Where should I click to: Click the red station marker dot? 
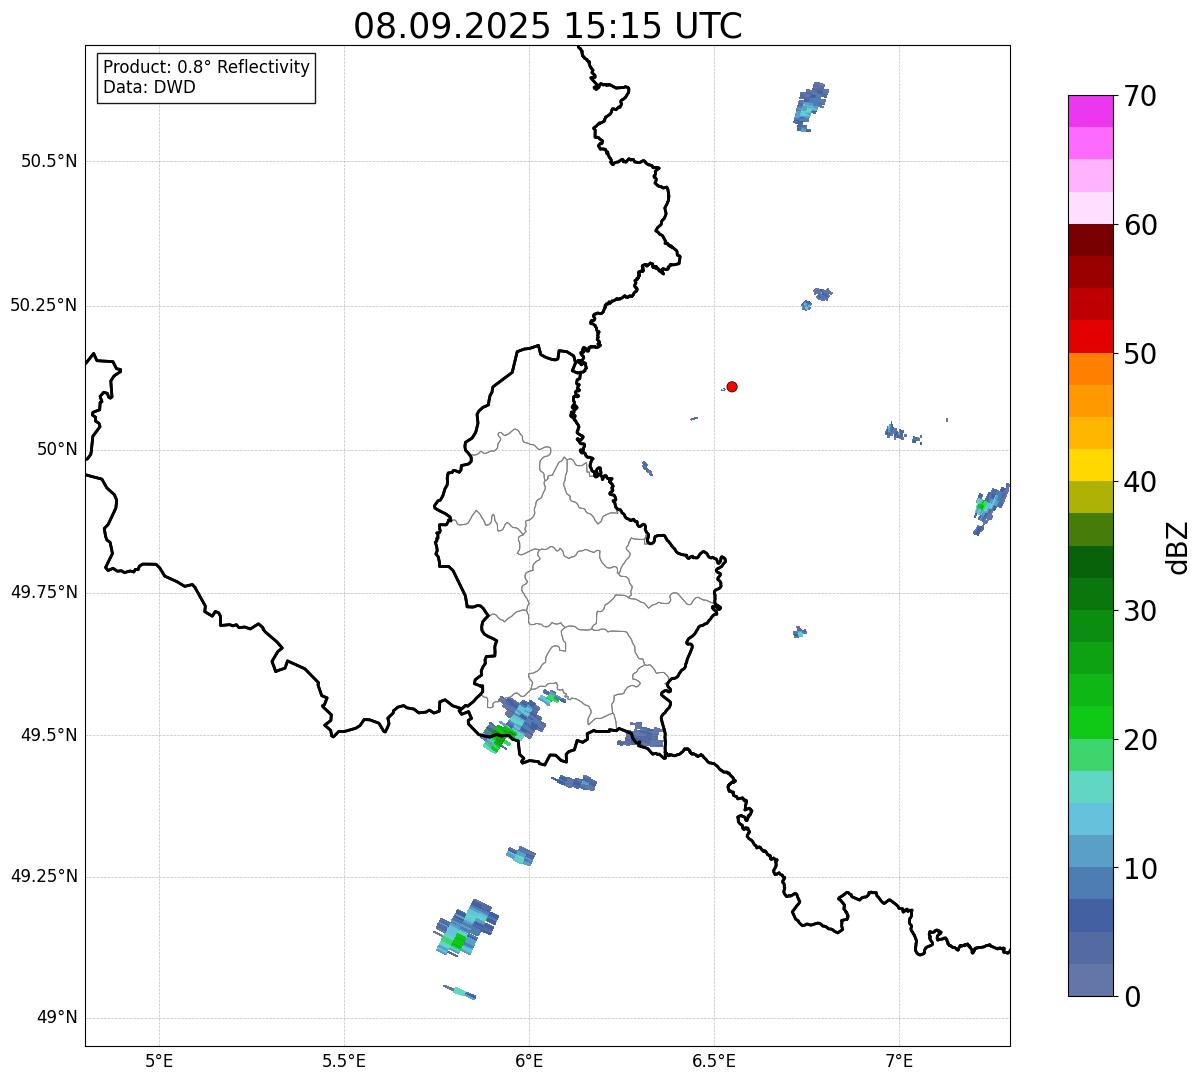coord(732,387)
